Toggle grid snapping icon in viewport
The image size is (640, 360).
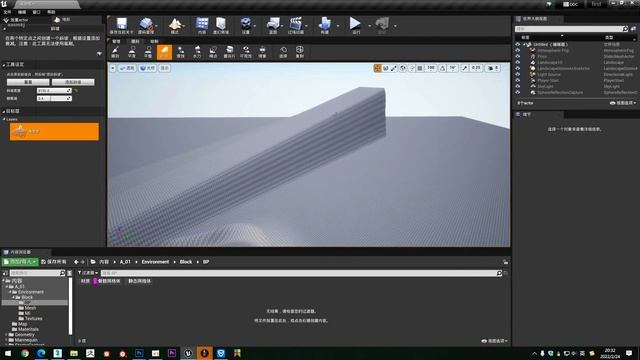tap(420, 68)
